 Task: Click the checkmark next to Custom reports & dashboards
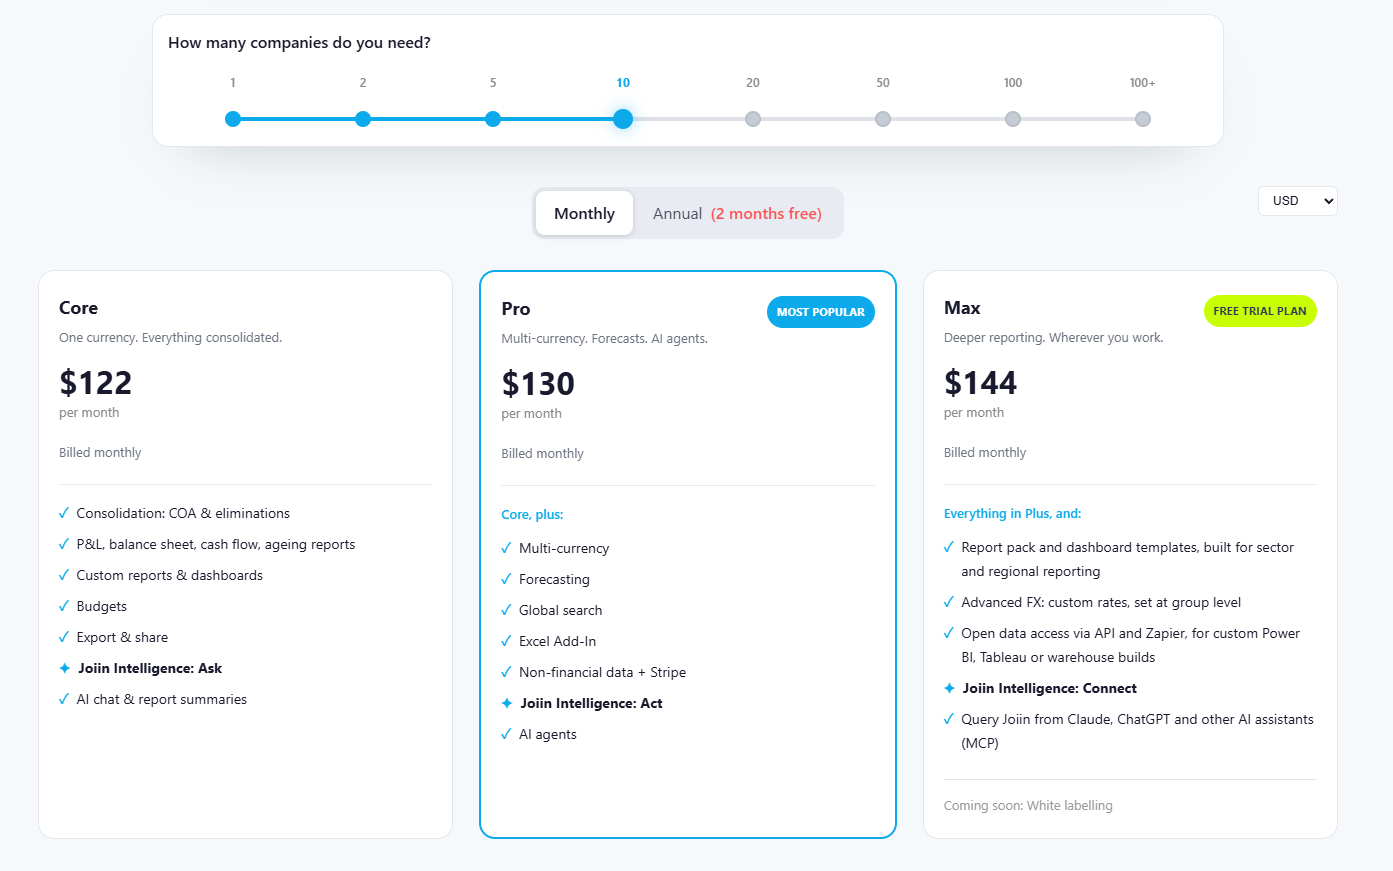tap(64, 575)
